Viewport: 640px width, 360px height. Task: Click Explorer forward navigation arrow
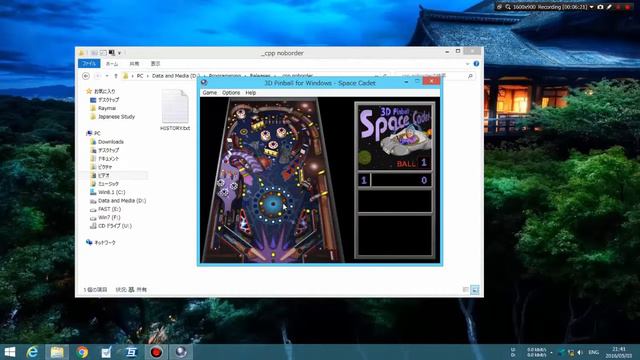[98, 76]
